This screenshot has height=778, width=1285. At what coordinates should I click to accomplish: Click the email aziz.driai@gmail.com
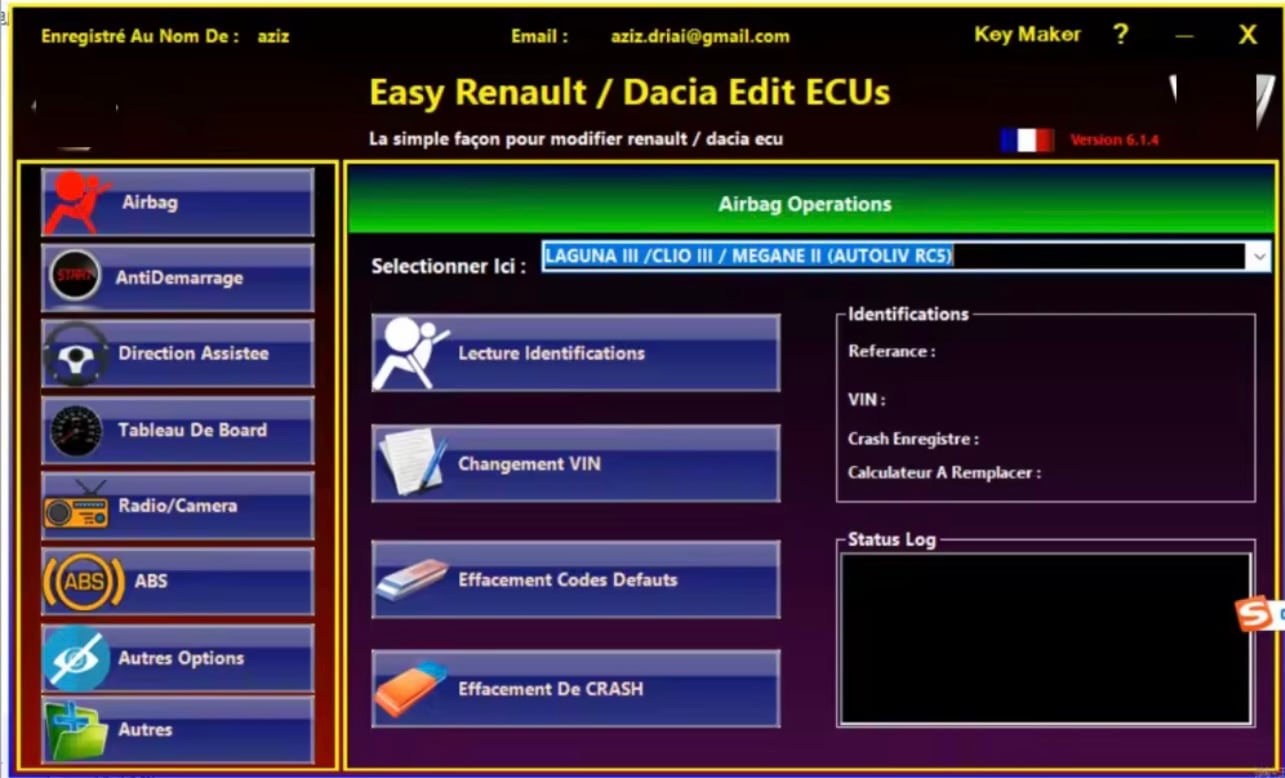pyautogui.click(x=700, y=37)
